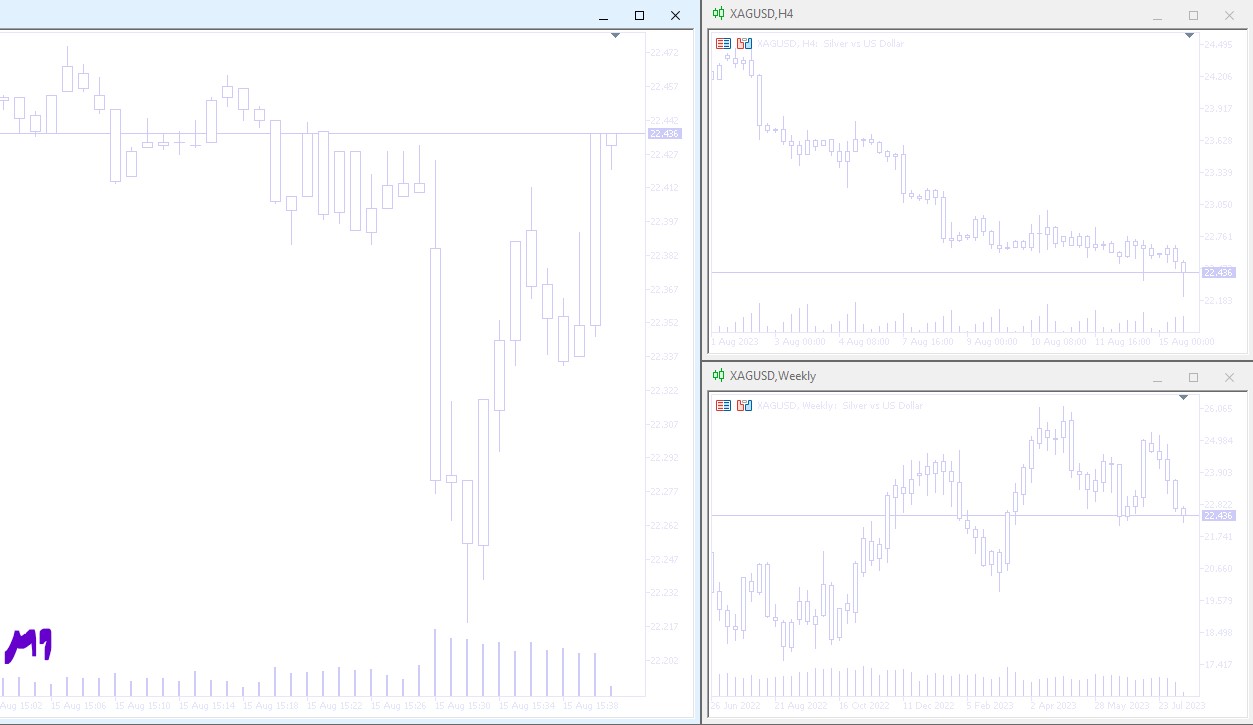Open depth of market in Weekly chart
1253x725 pixels.
[x=744, y=405]
